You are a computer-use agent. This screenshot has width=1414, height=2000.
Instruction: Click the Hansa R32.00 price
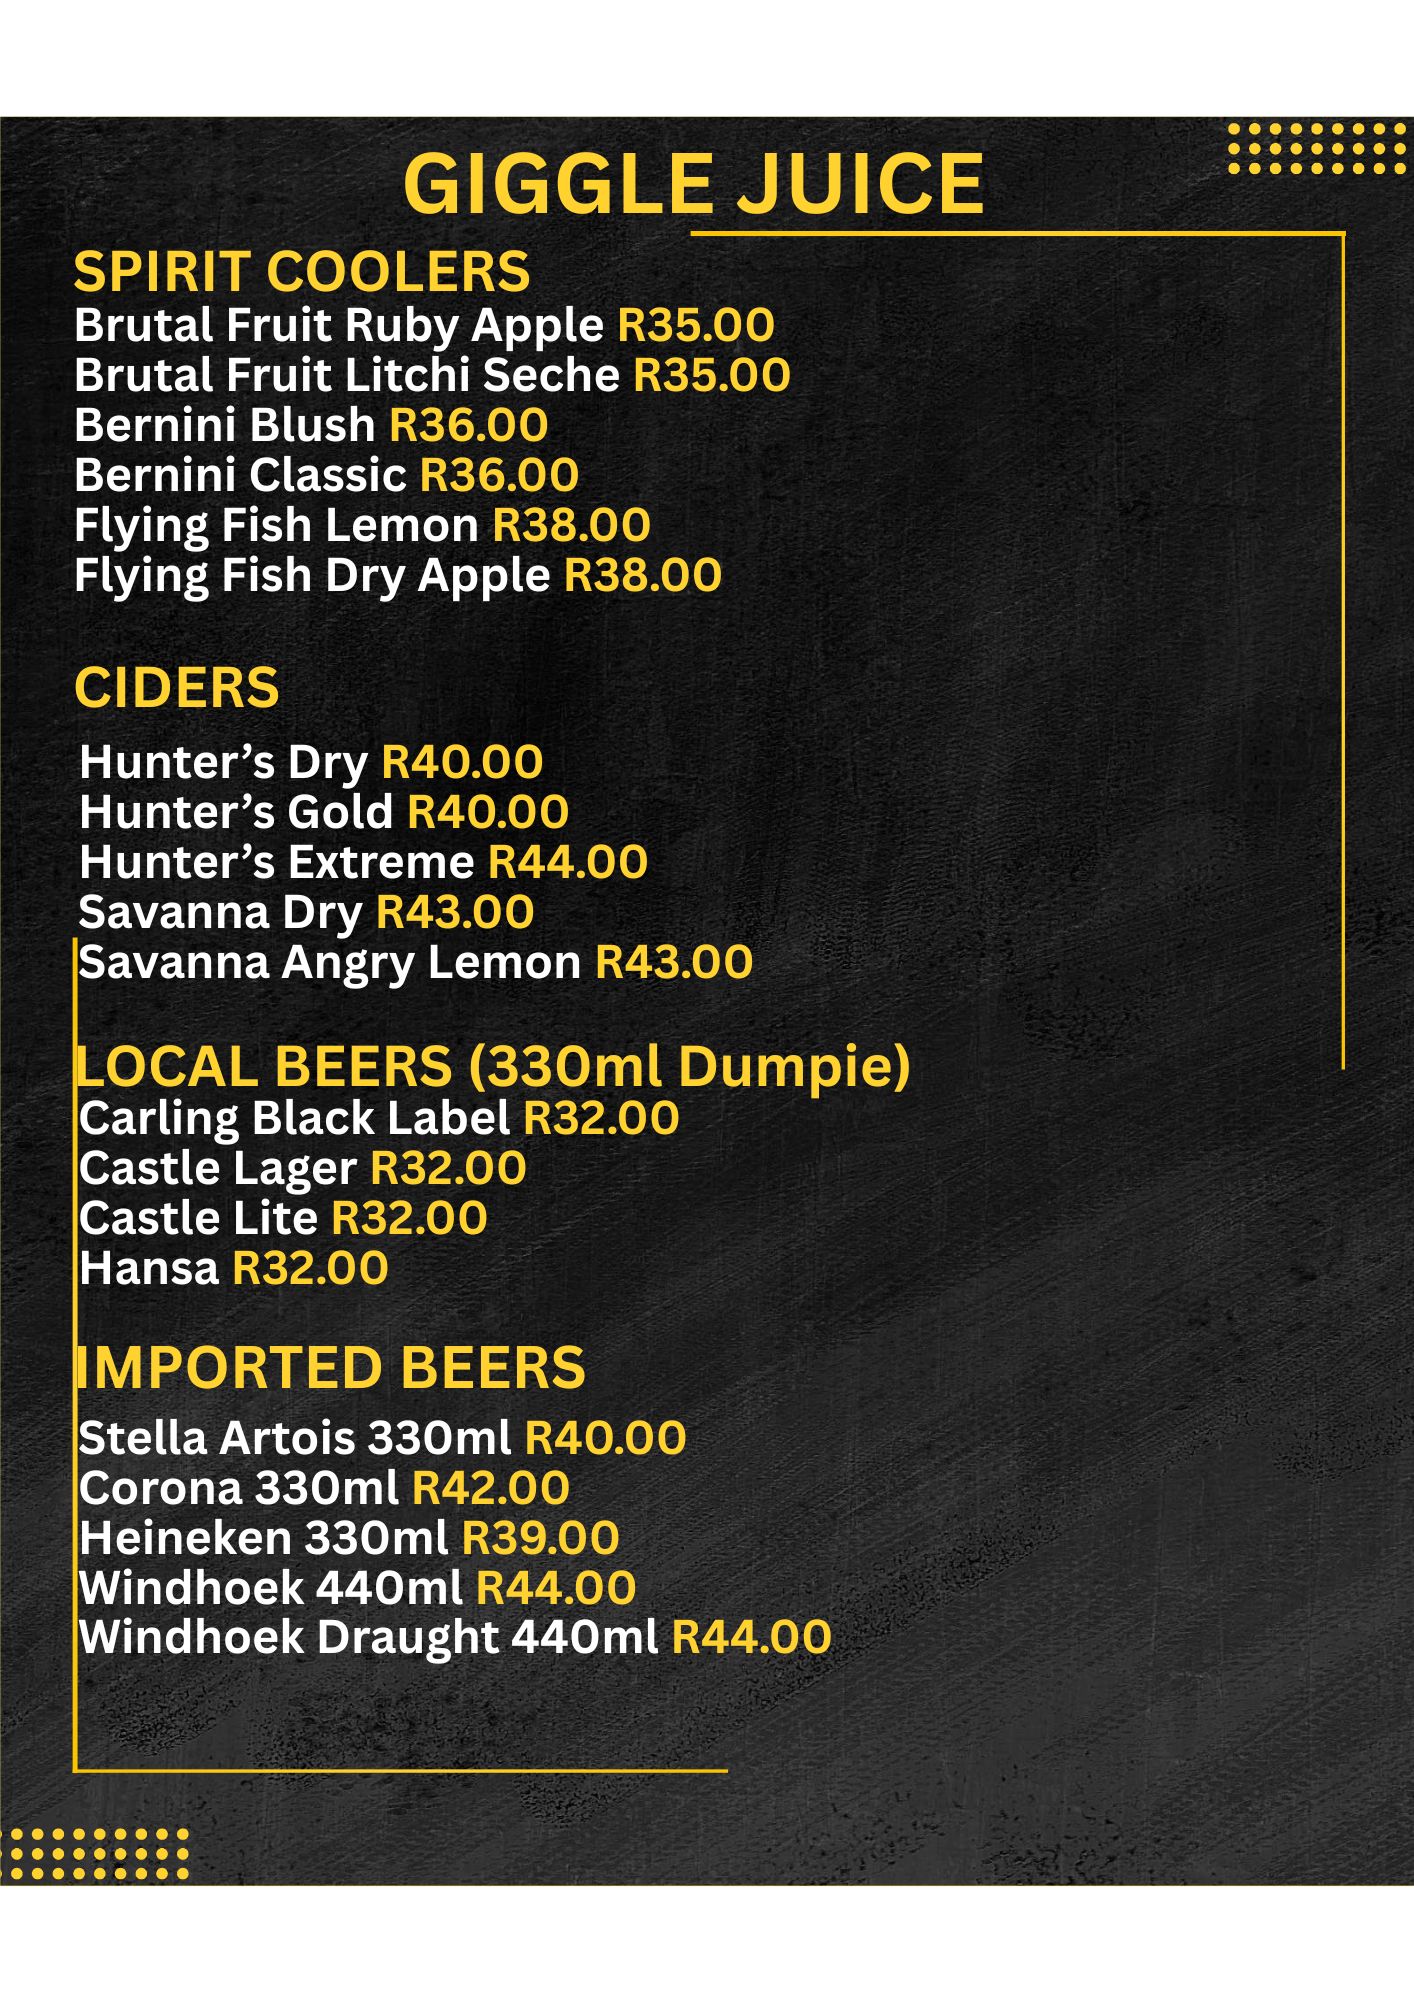click(310, 1268)
